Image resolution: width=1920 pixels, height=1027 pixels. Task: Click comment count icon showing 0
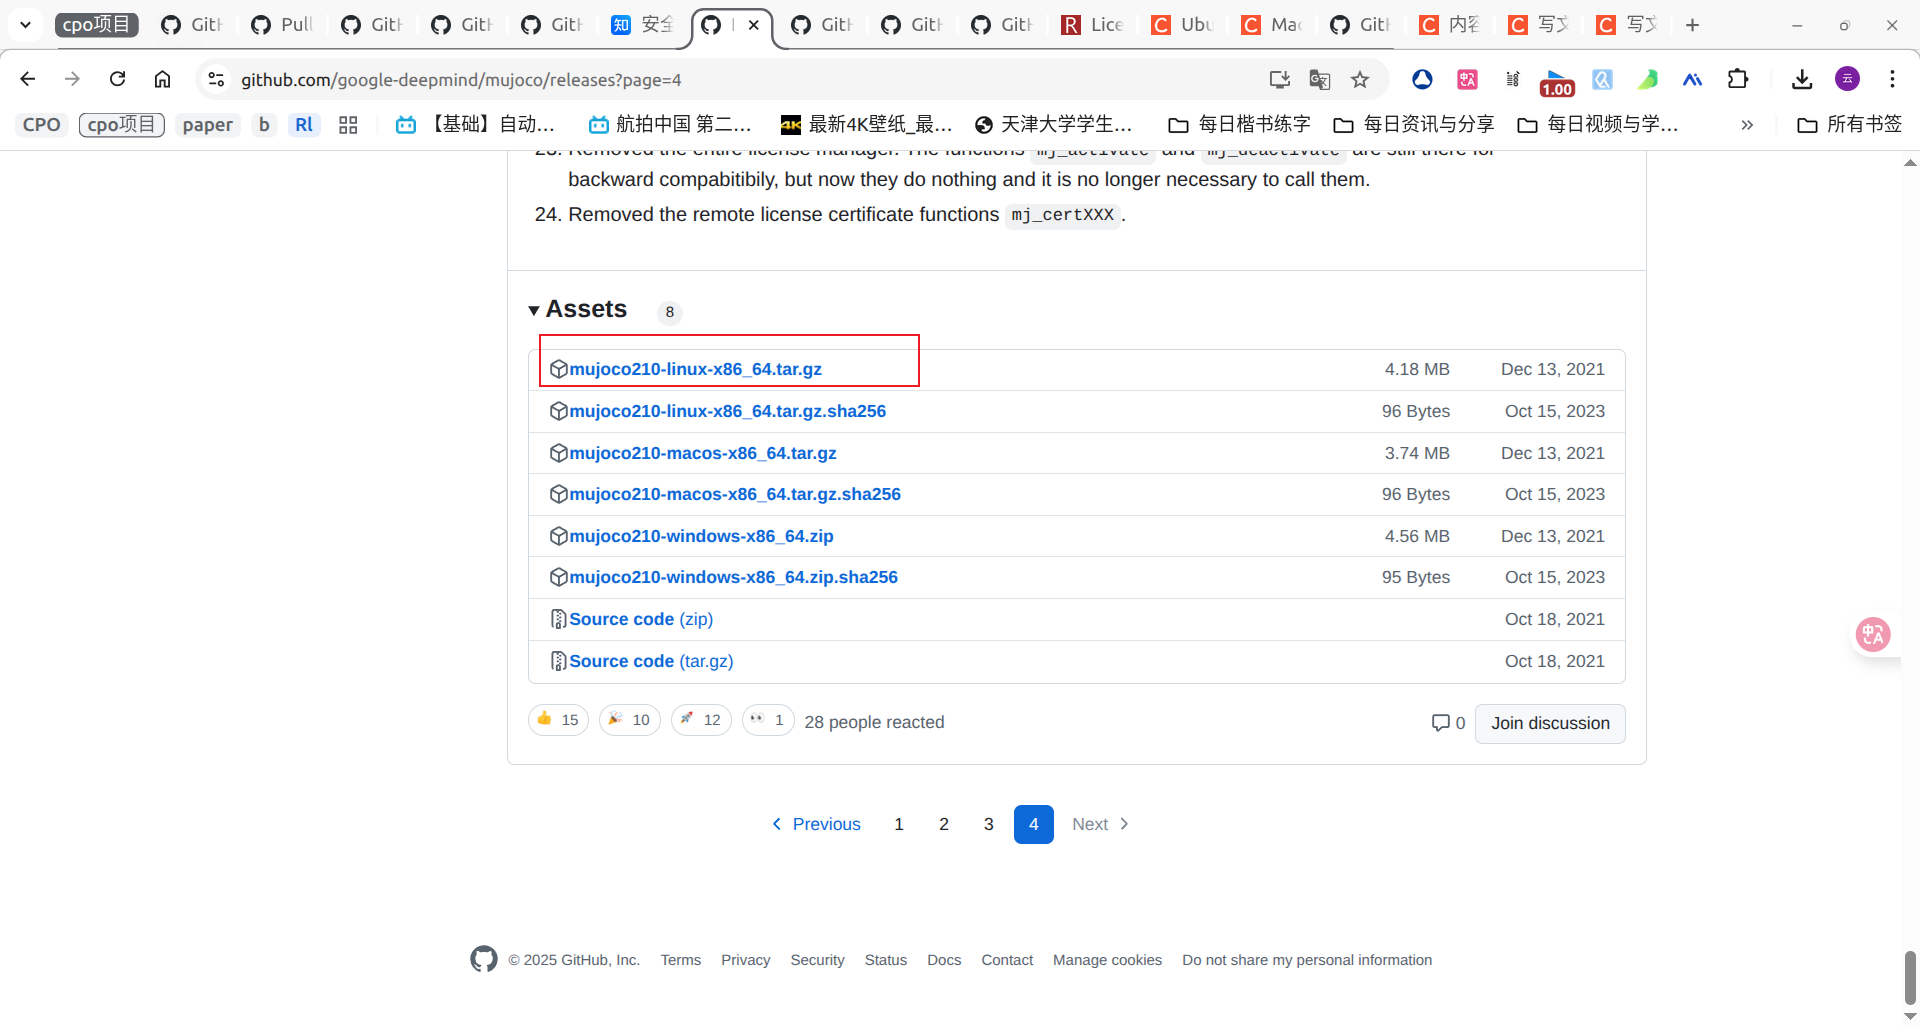(x=1440, y=722)
